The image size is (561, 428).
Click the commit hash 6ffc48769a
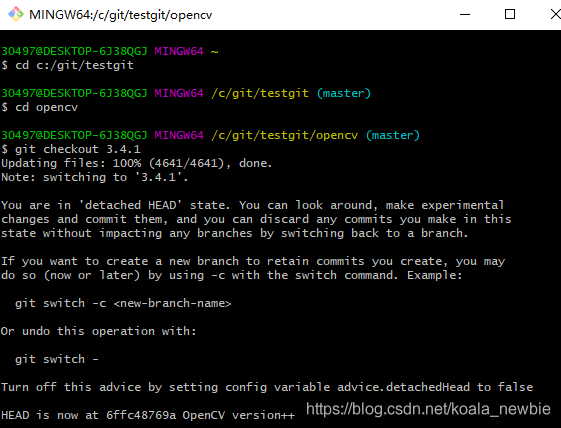[x=141, y=415]
